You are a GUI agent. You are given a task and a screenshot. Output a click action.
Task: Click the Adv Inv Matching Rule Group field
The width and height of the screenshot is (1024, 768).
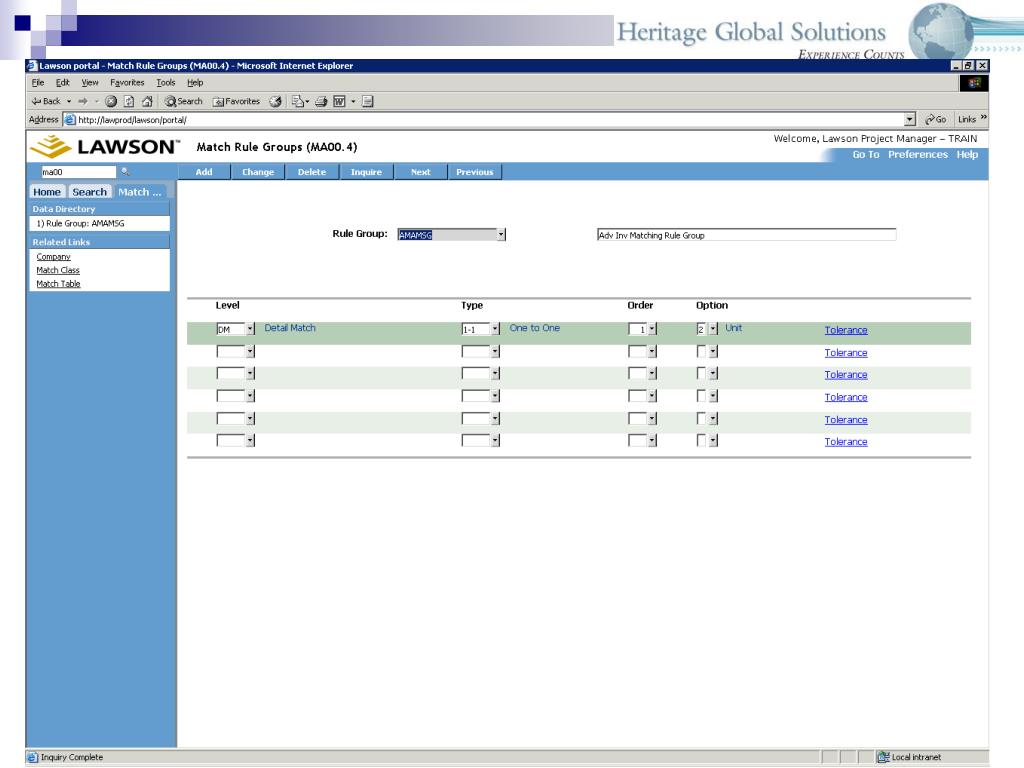[746, 235]
